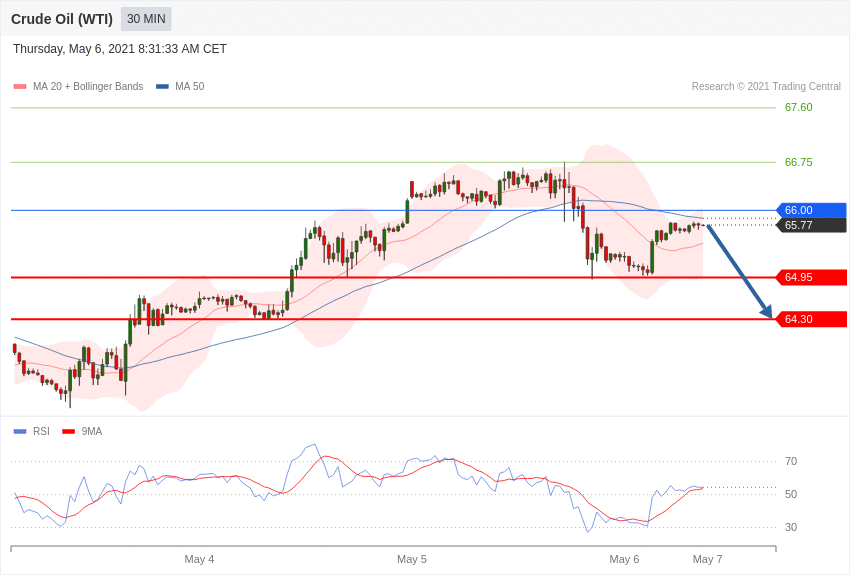Click the blue MA 50 legend swatch
This screenshot has width=850, height=576.
click(162, 86)
